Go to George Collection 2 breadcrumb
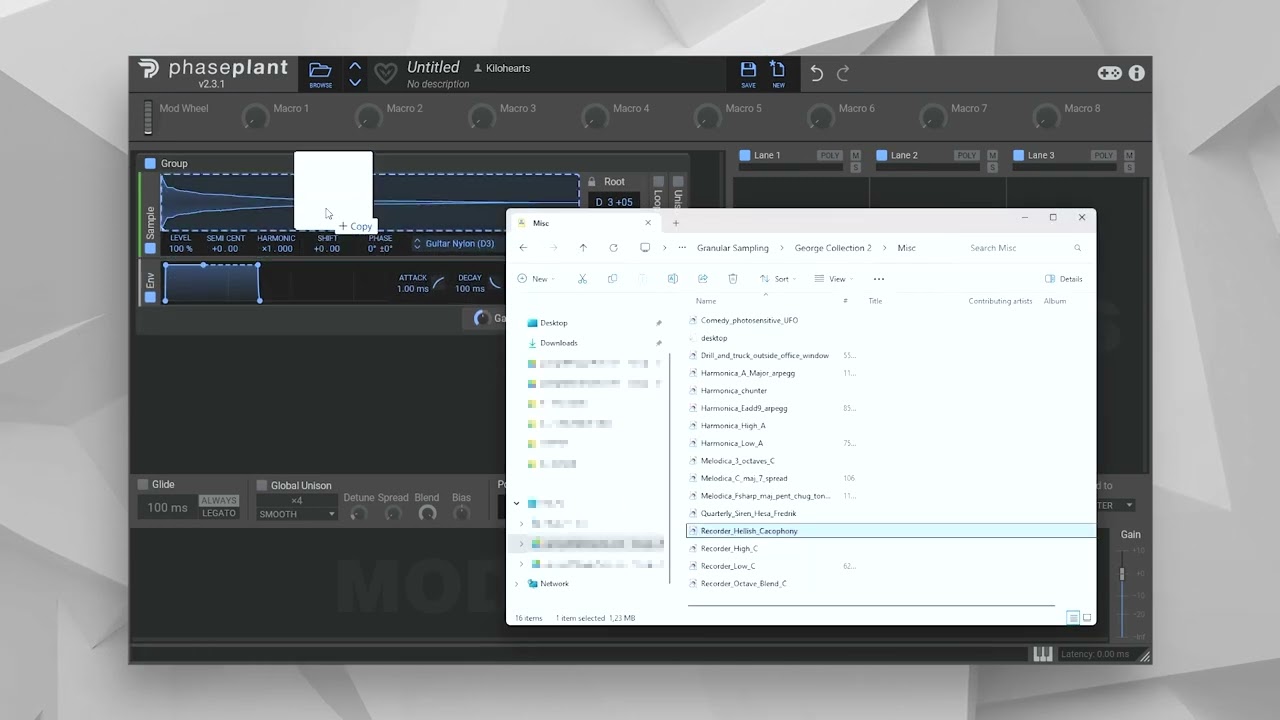 833,248
